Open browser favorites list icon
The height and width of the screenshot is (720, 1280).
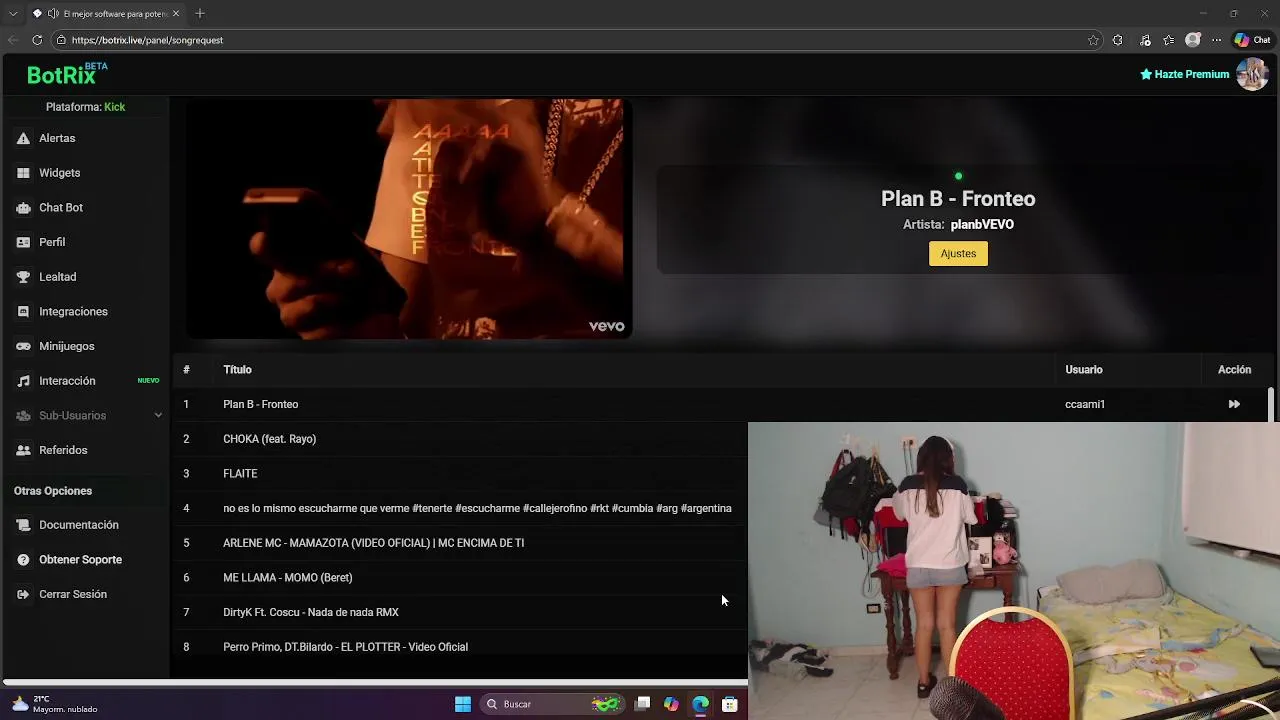click(x=1168, y=40)
